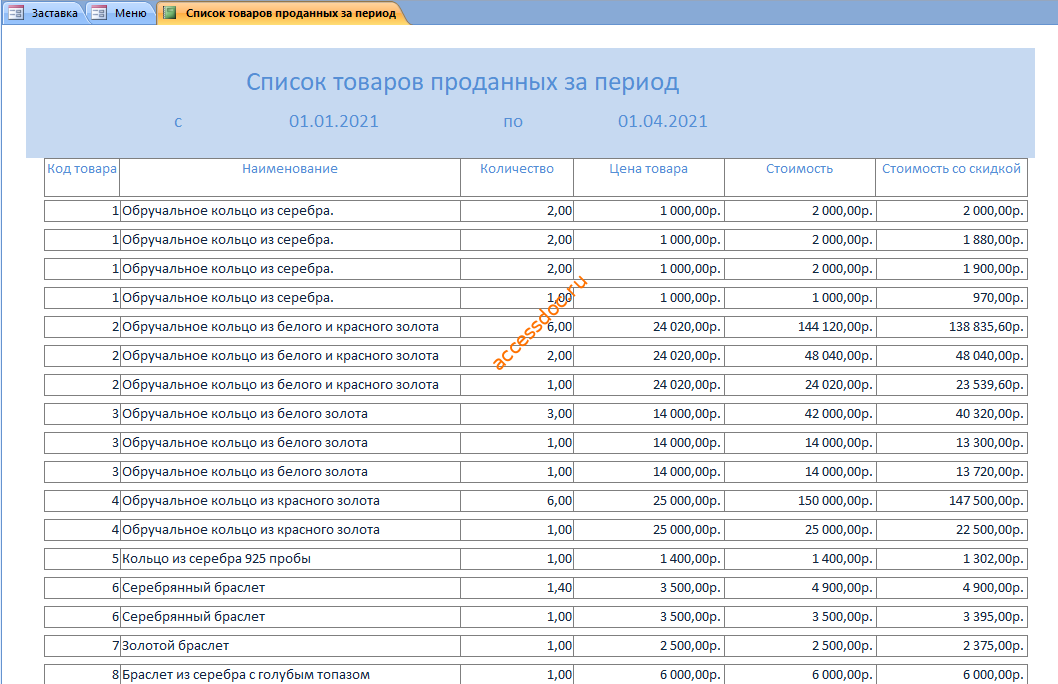
Task: Click the label по before the end date
Action: 513,122
